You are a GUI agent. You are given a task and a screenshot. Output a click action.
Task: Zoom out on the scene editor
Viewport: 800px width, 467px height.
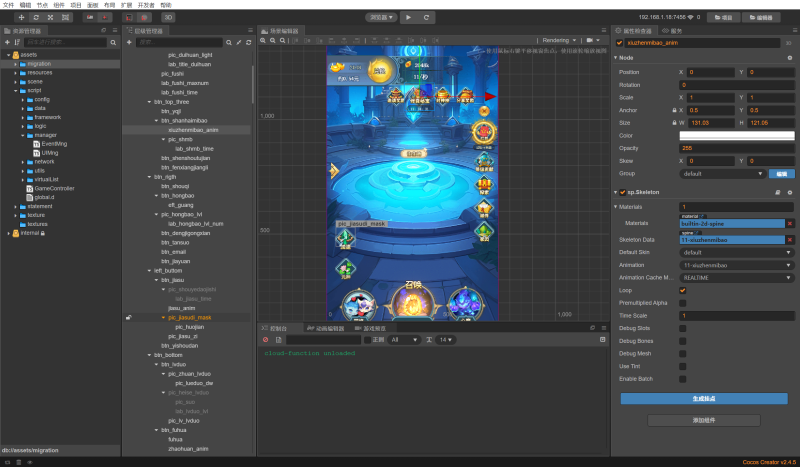[x=273, y=40]
